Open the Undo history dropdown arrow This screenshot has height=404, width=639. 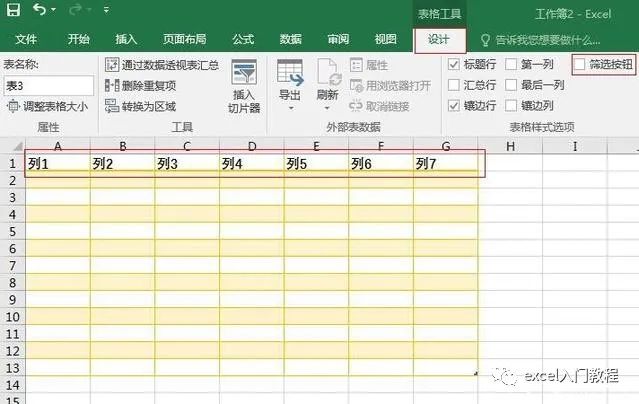(54, 11)
